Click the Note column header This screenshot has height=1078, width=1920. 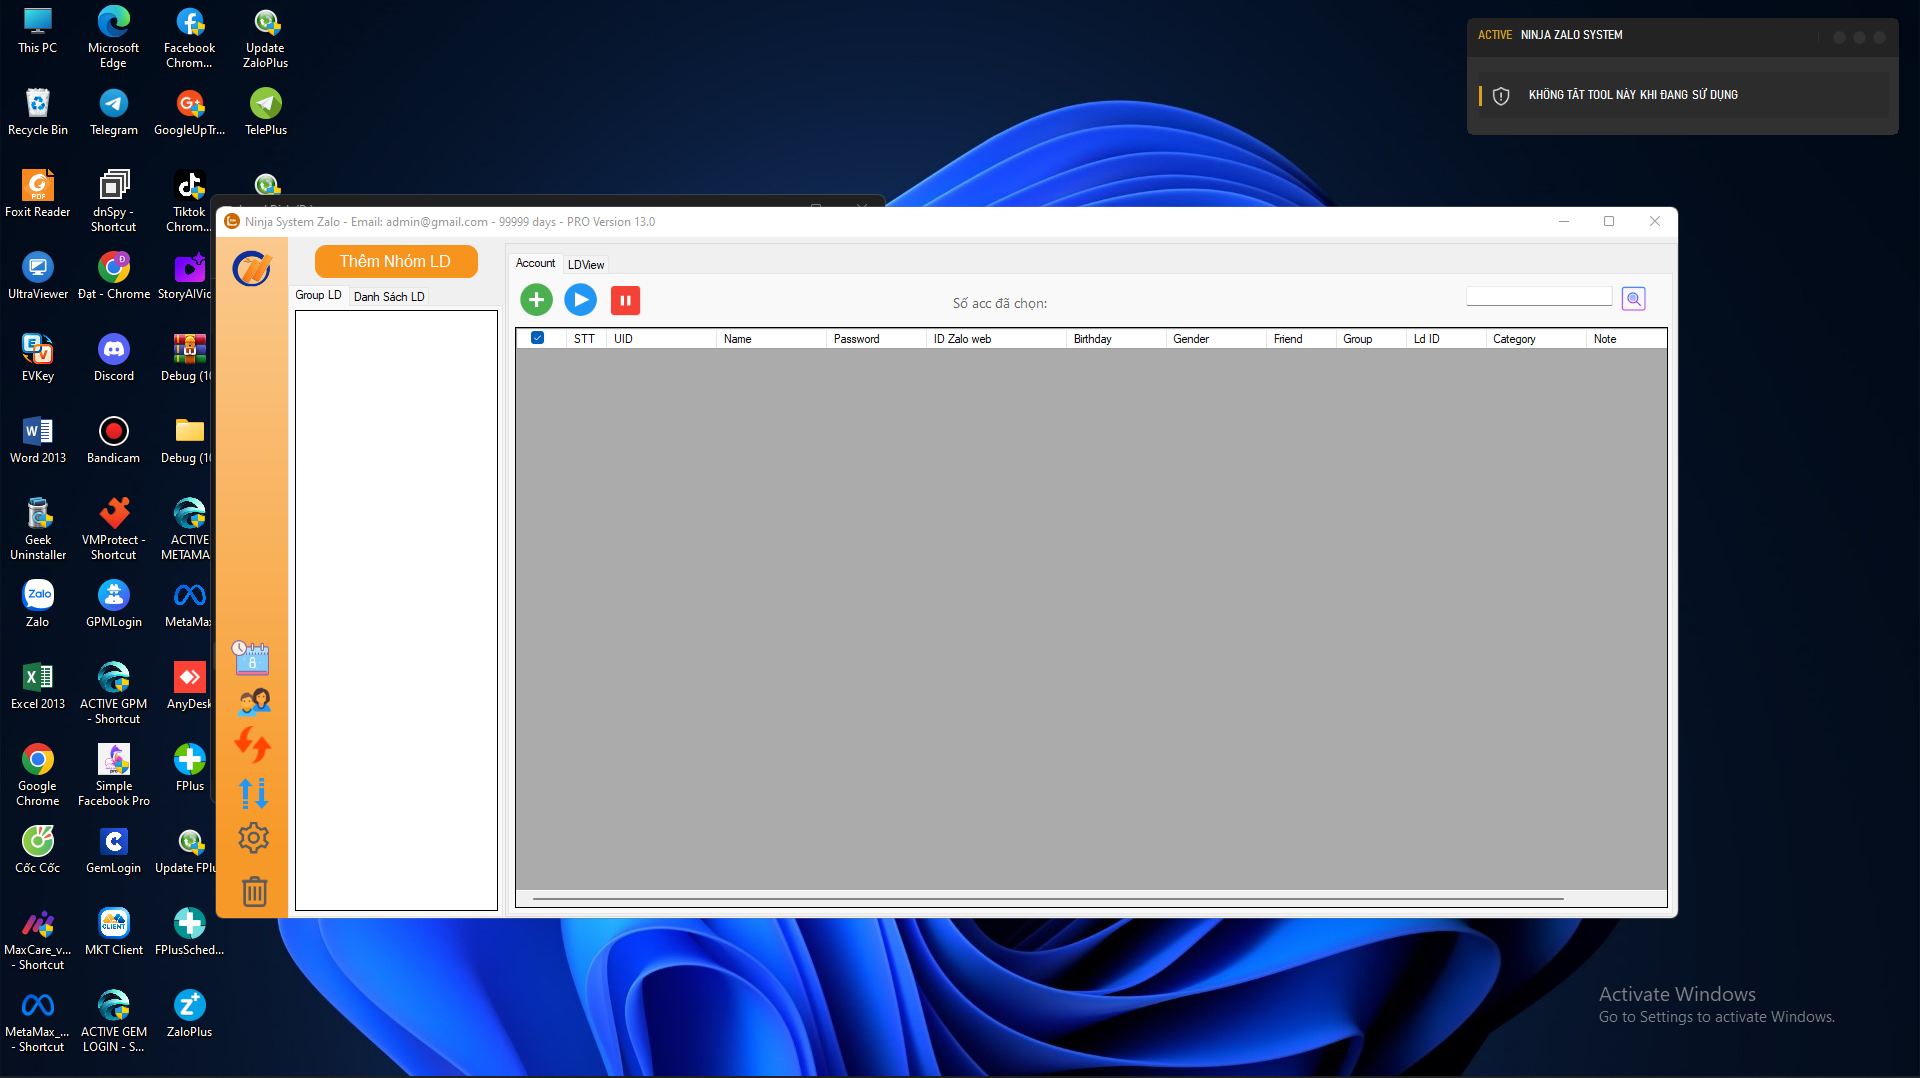(x=1626, y=339)
